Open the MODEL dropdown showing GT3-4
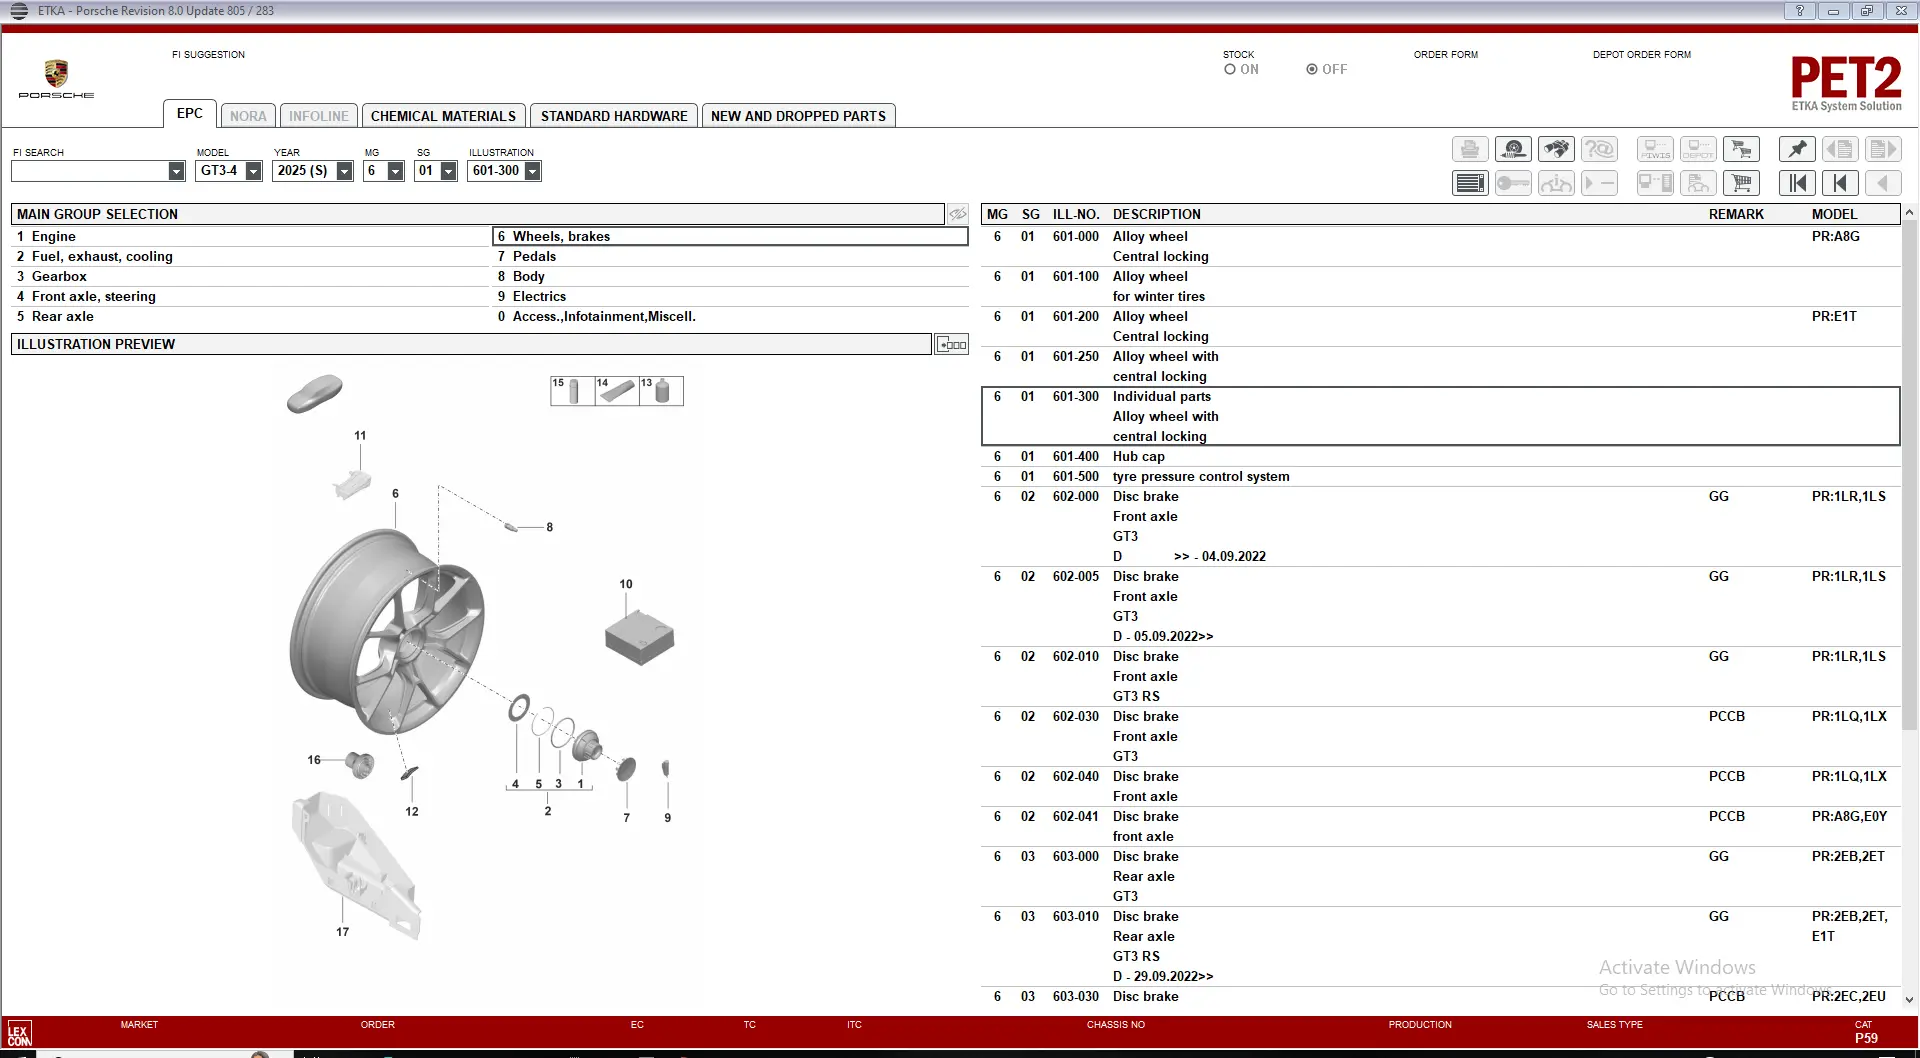1920x1058 pixels. [x=253, y=172]
